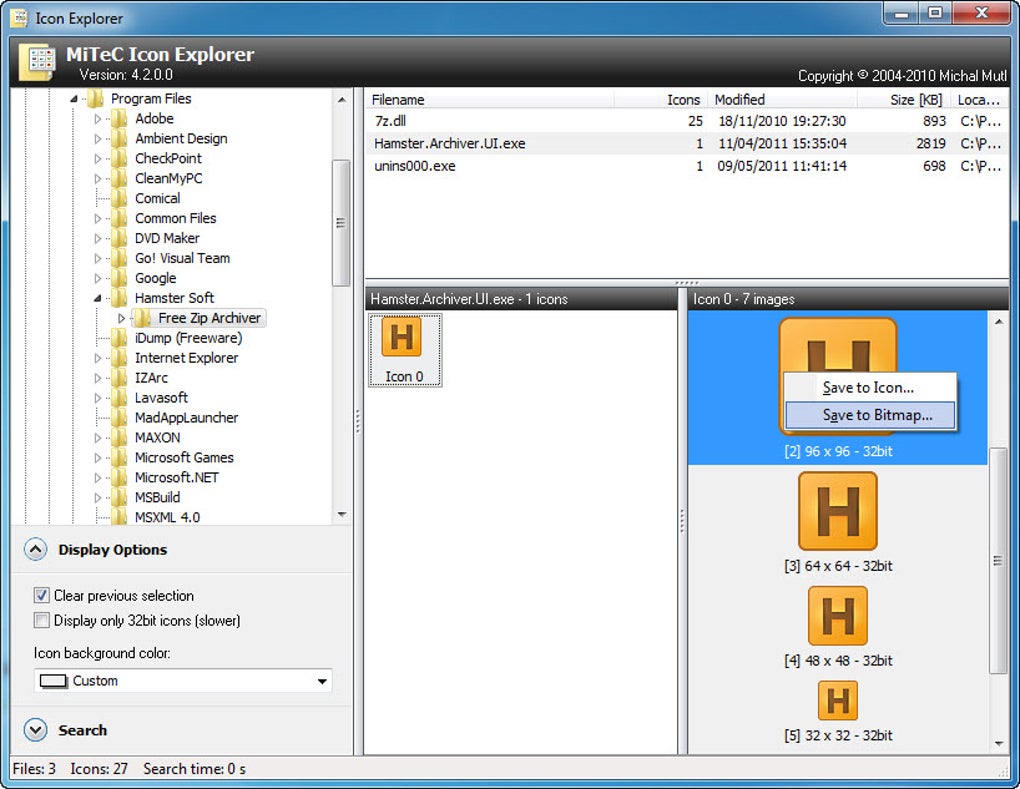Click the Common Files folder icon
This screenshot has width=1020, height=789.
pos(119,219)
